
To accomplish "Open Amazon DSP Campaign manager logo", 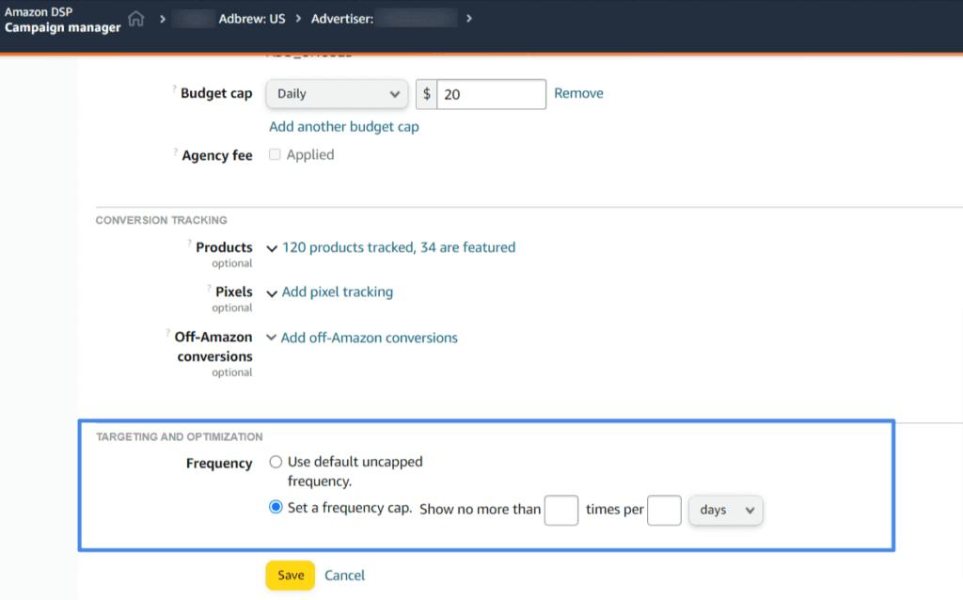I will (62, 20).
